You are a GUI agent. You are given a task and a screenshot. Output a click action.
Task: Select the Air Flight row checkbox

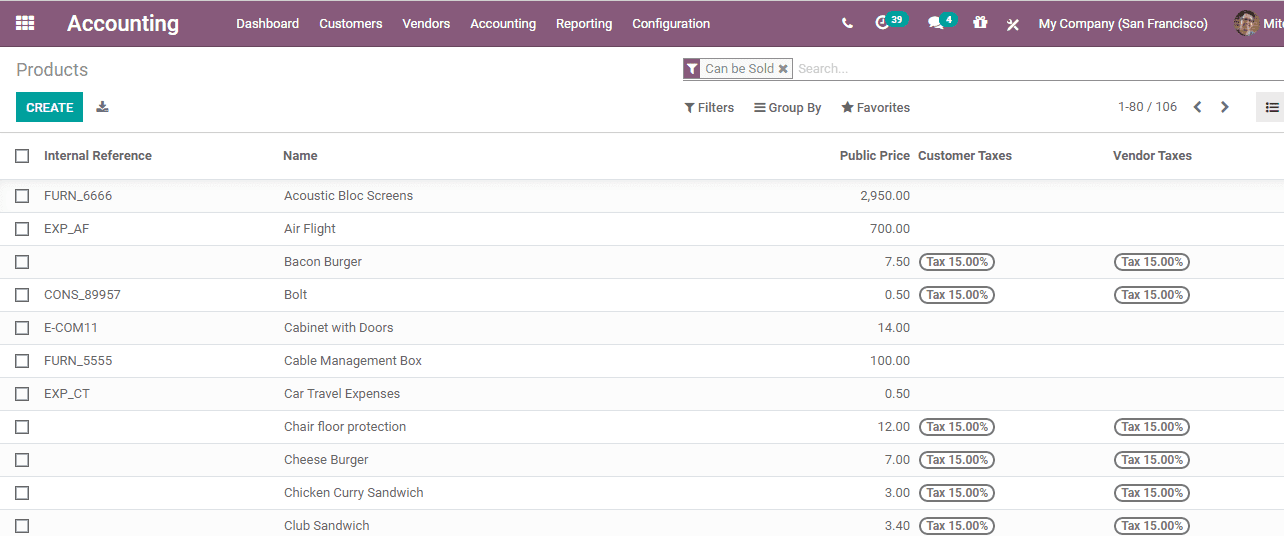[22, 229]
